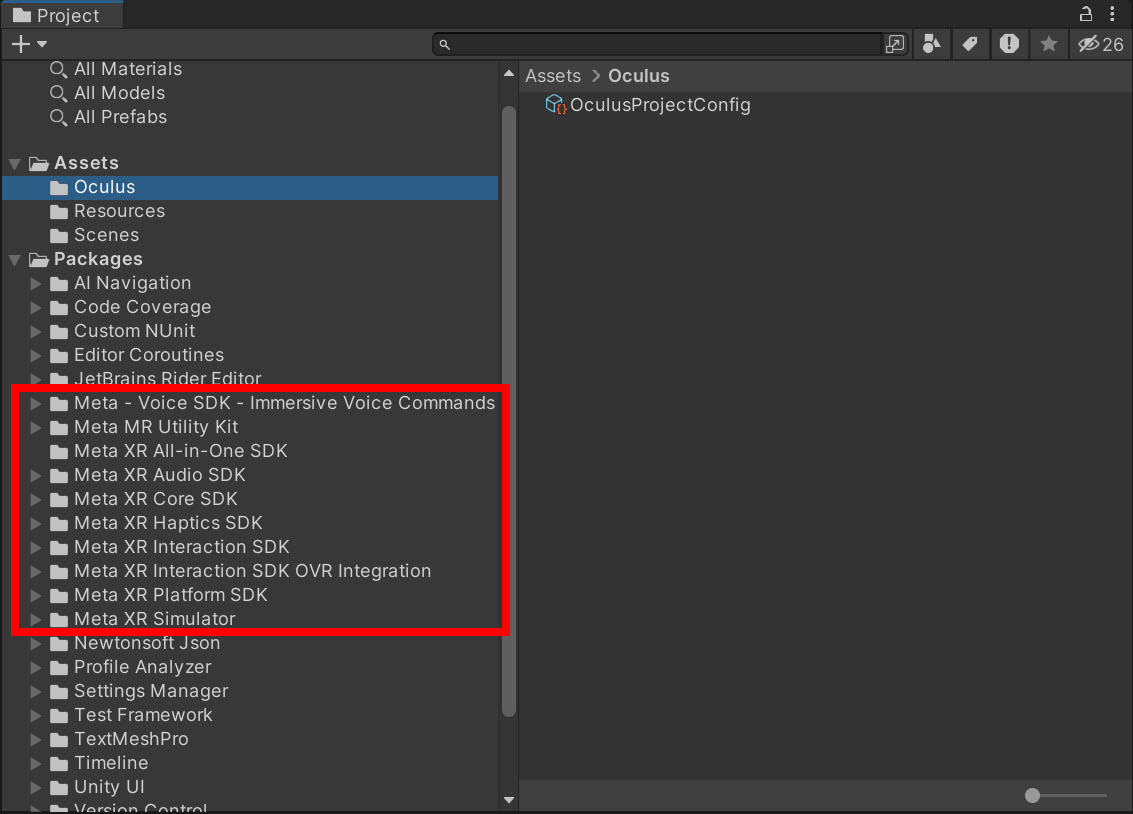Image resolution: width=1133 pixels, height=814 pixels.
Task: Select TextMeshPro package folder
Action: pyautogui.click(x=131, y=739)
